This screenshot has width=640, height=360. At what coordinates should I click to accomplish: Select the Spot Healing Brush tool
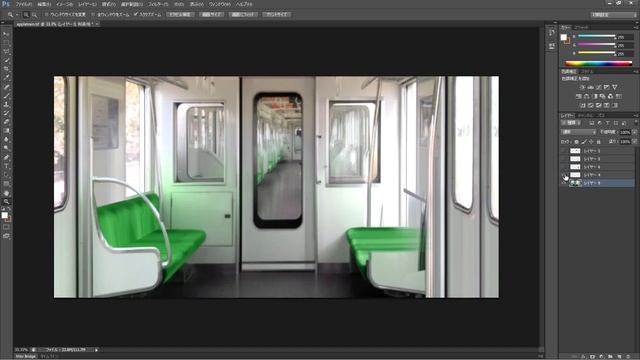tap(6, 87)
